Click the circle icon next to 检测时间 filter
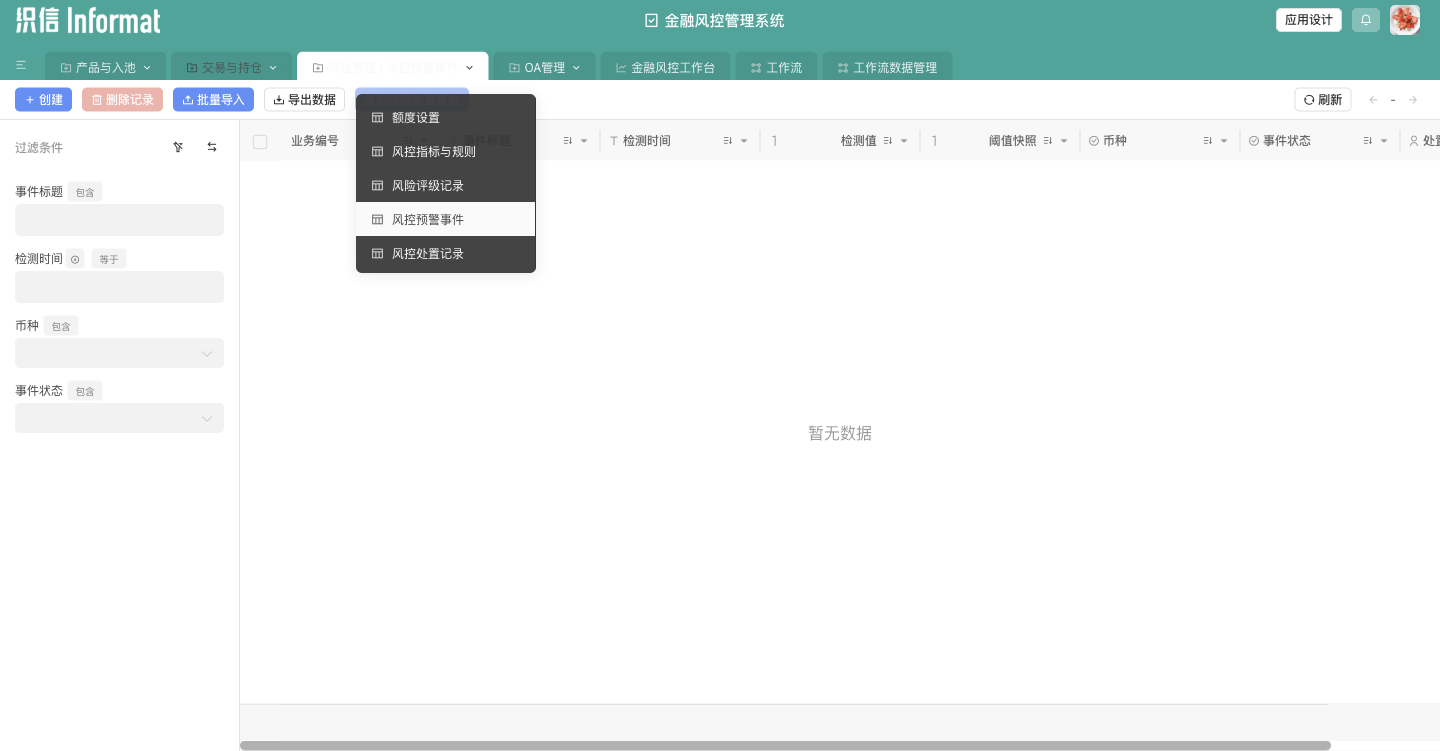The width and height of the screenshot is (1440, 751). pos(75,259)
